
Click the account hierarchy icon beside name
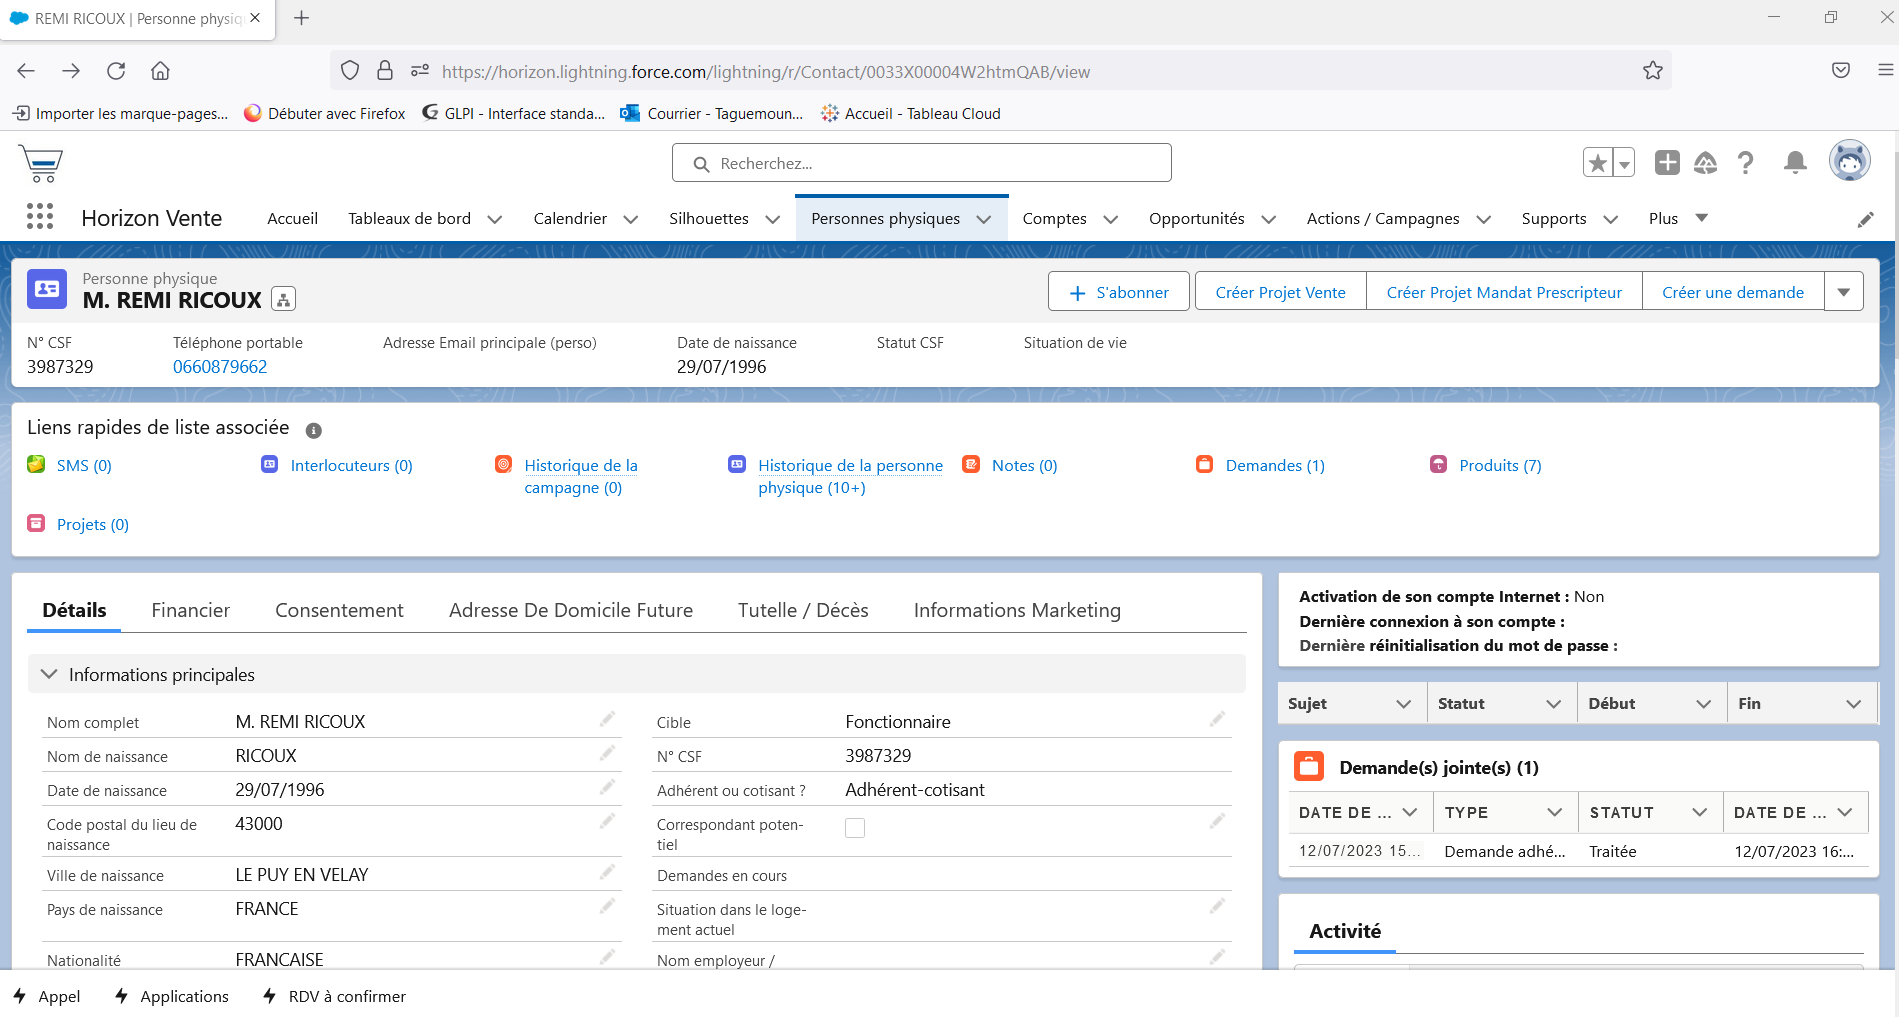point(284,300)
